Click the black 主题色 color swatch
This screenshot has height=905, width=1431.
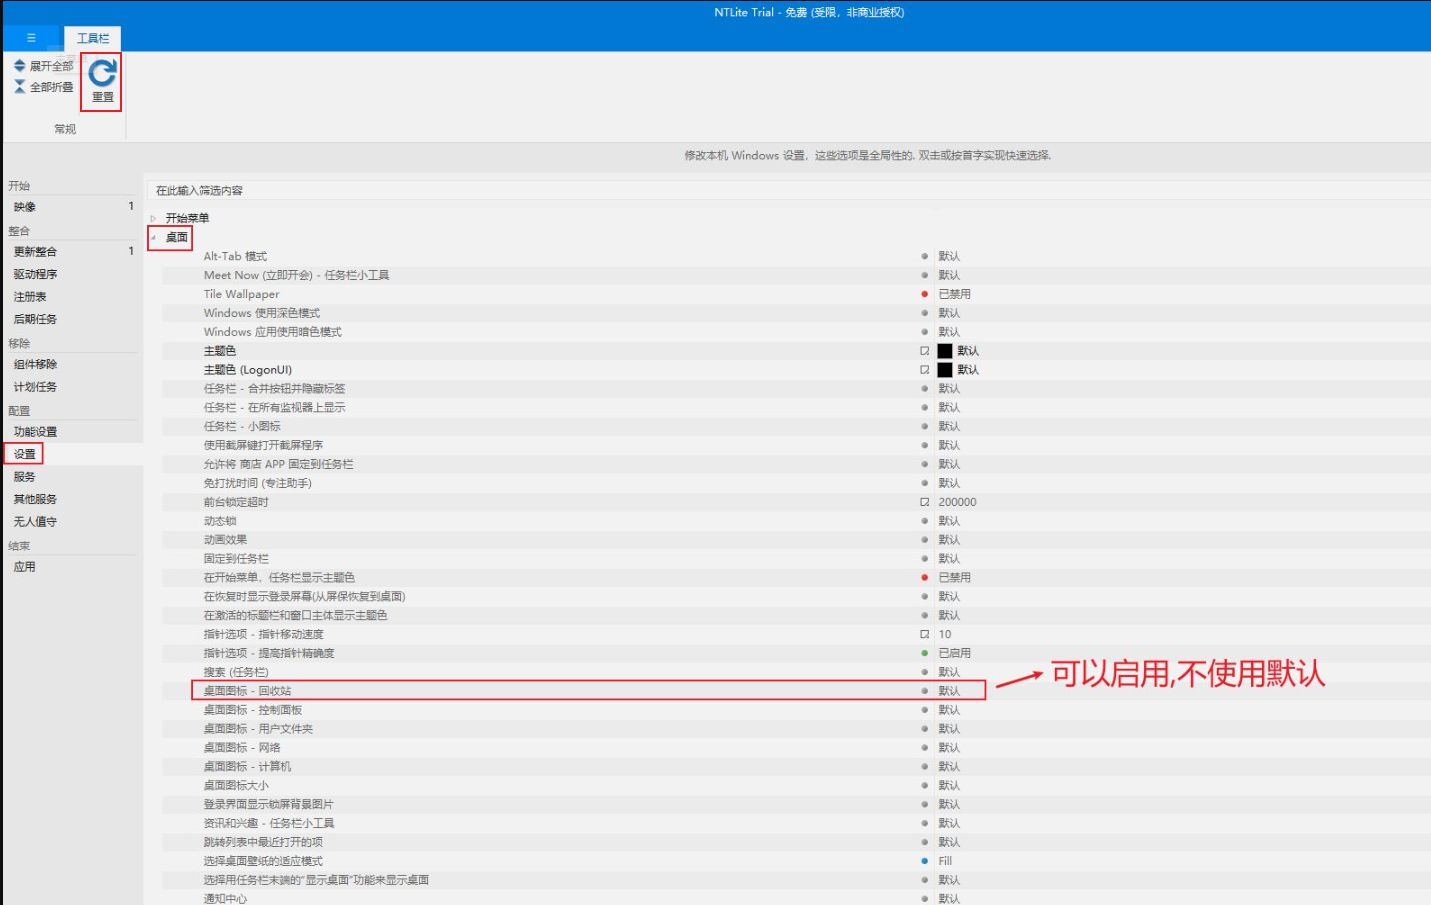pos(944,351)
